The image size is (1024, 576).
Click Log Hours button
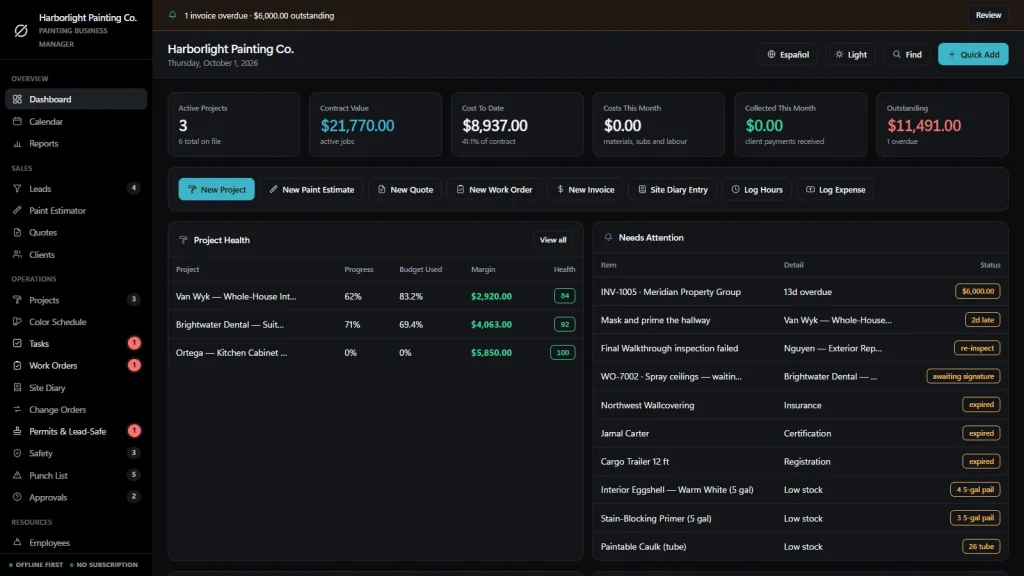(x=756, y=189)
